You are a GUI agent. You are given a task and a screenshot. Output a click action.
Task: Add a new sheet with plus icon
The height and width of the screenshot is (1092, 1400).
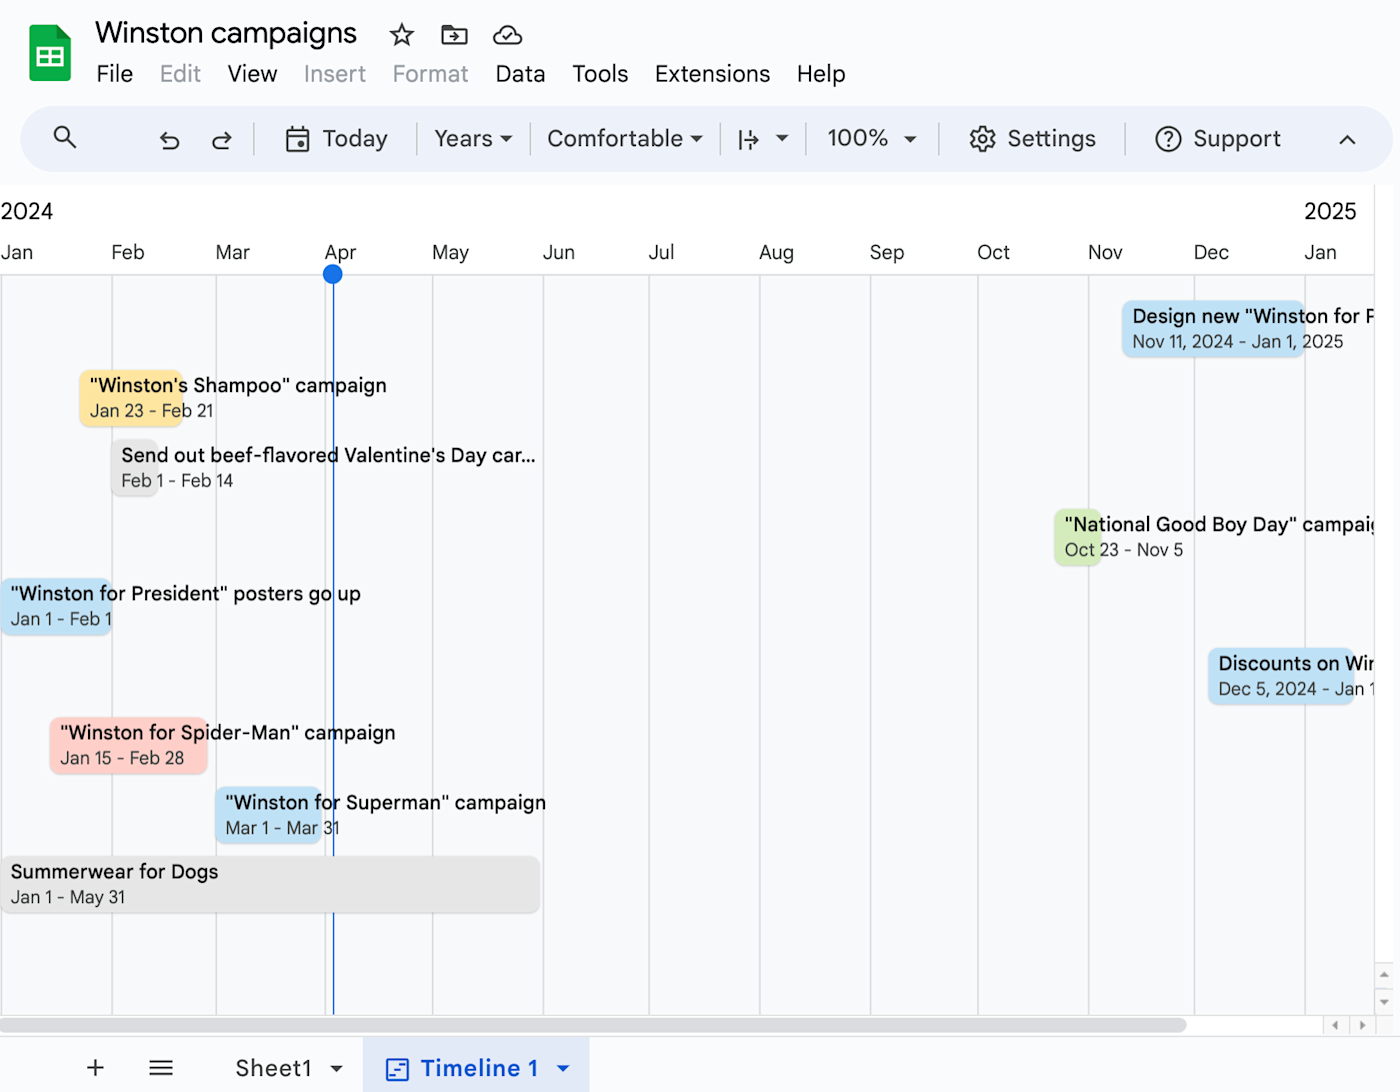(95, 1068)
